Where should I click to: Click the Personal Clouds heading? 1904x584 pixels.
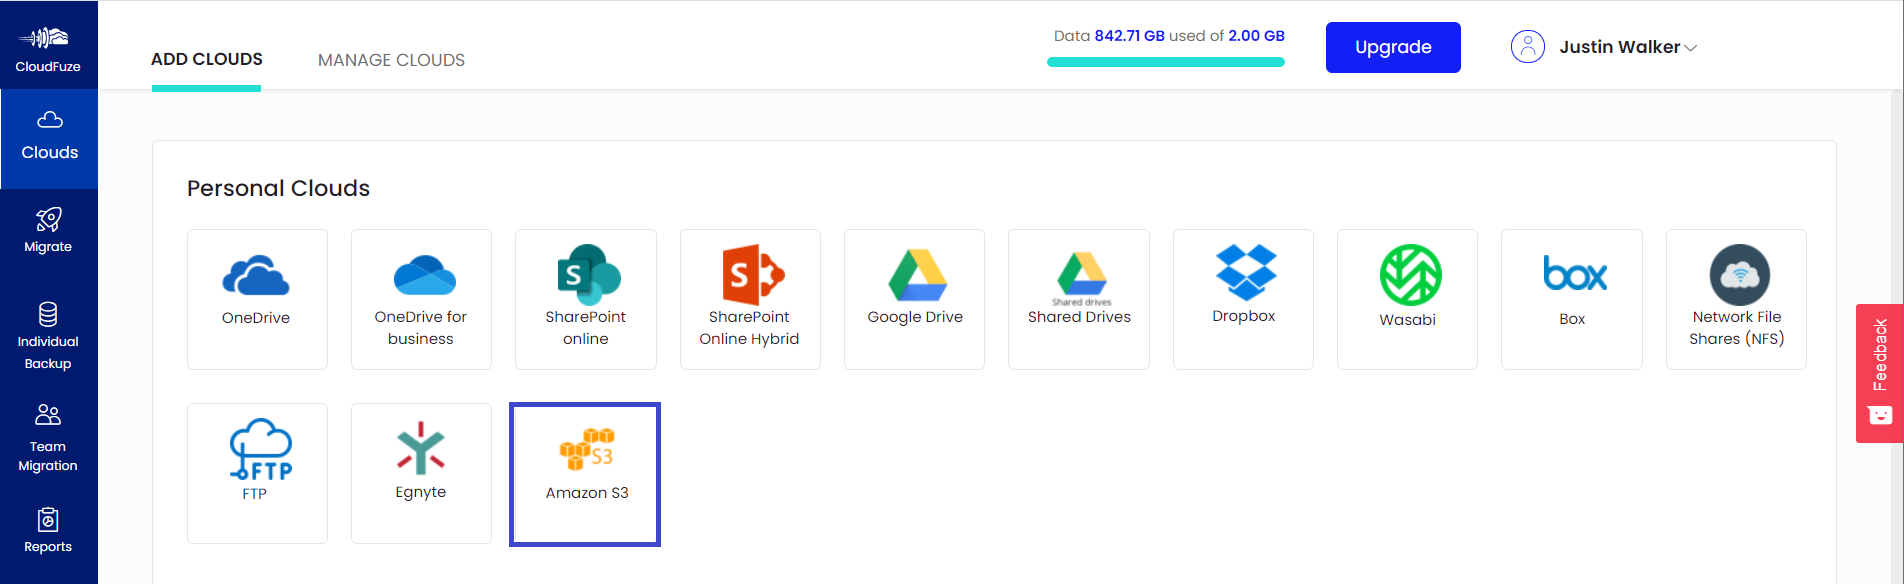(x=278, y=188)
